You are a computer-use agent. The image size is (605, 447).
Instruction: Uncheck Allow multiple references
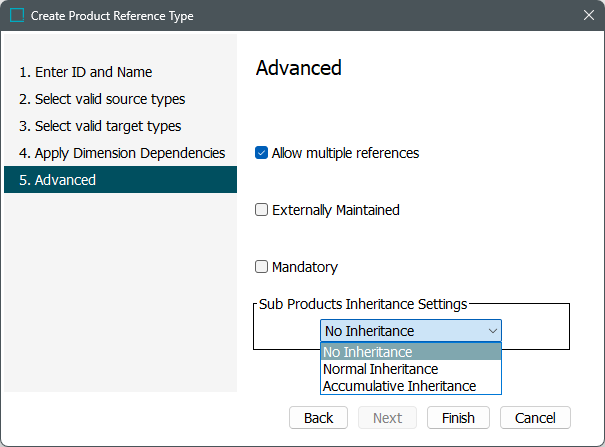pos(261,153)
